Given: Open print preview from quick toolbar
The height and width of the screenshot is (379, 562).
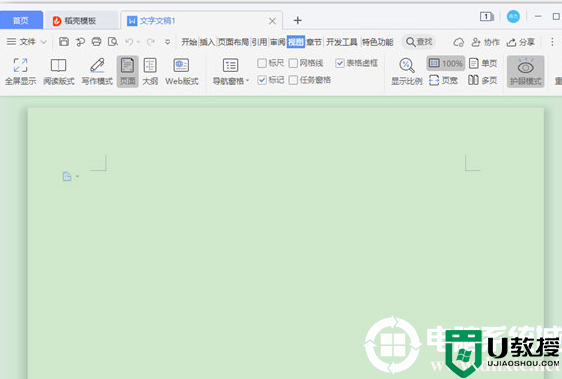Looking at the screenshot, I should tap(113, 42).
